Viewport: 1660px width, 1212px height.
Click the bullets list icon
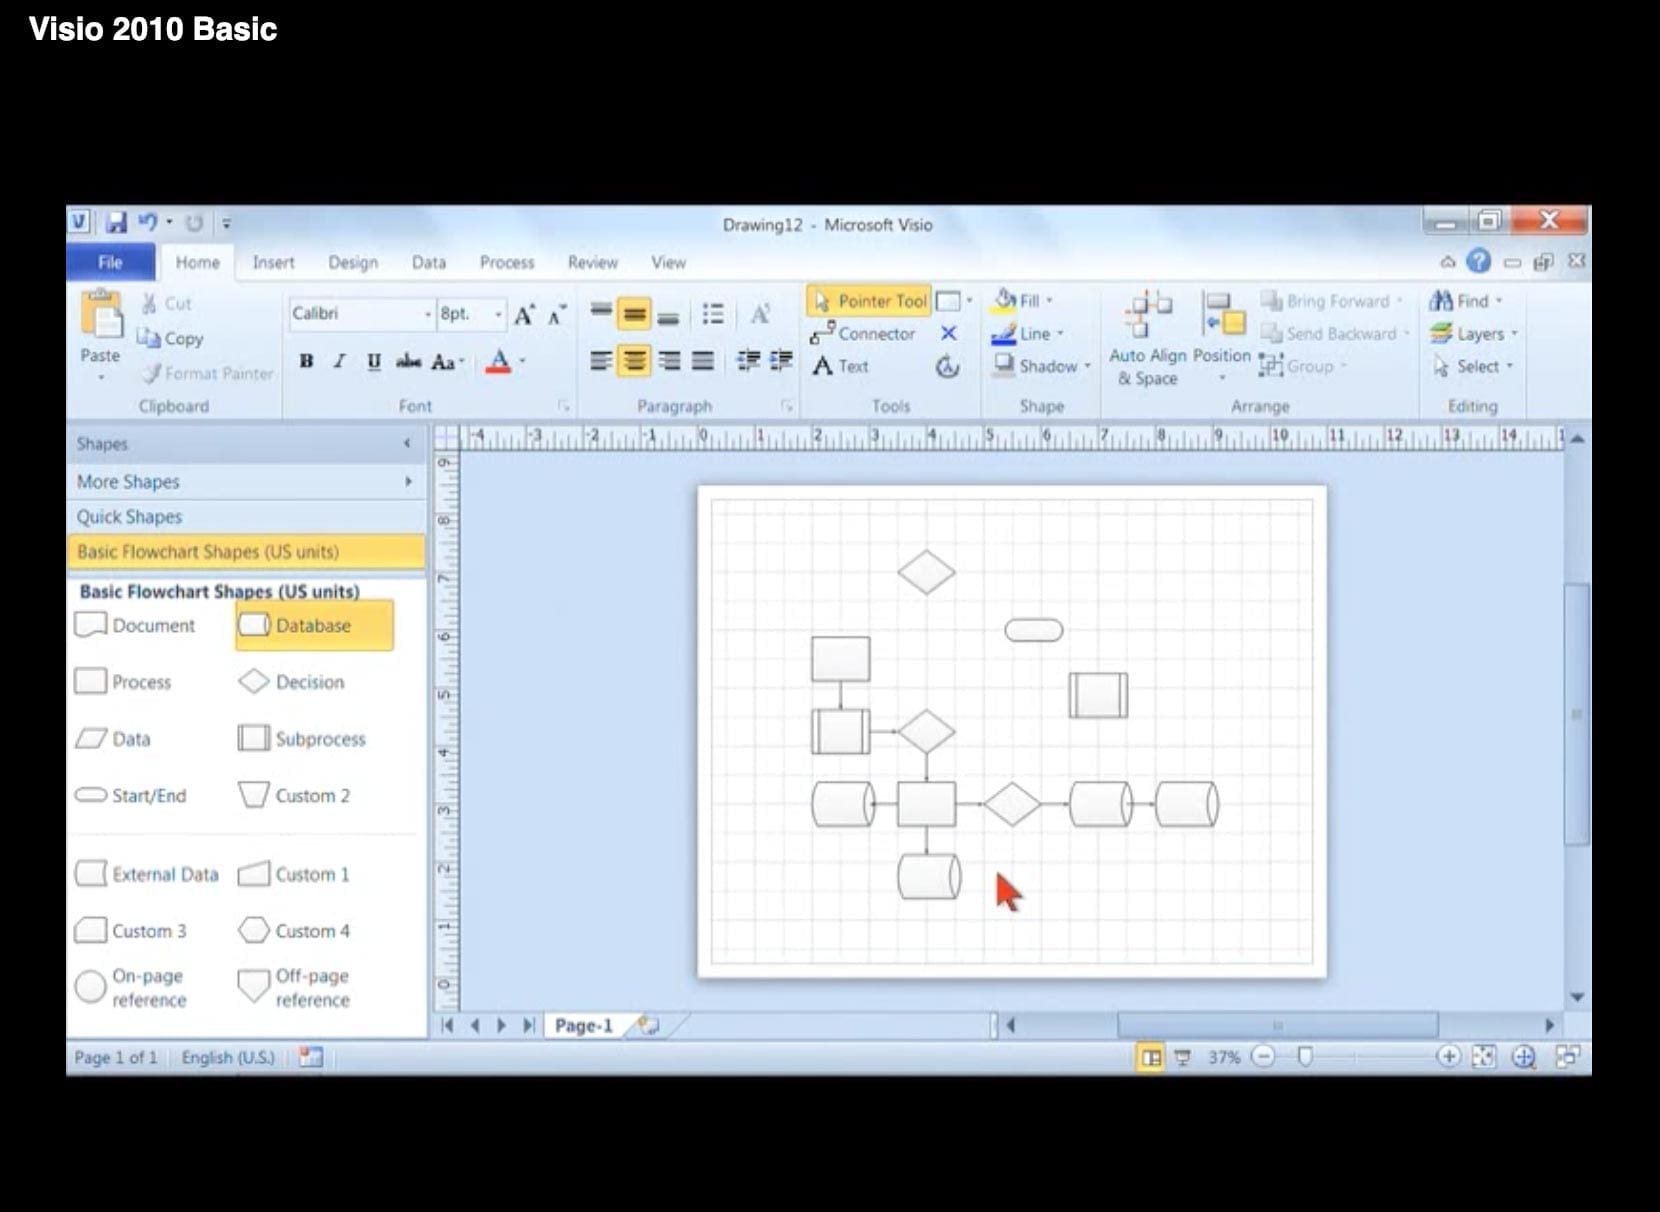[713, 314]
